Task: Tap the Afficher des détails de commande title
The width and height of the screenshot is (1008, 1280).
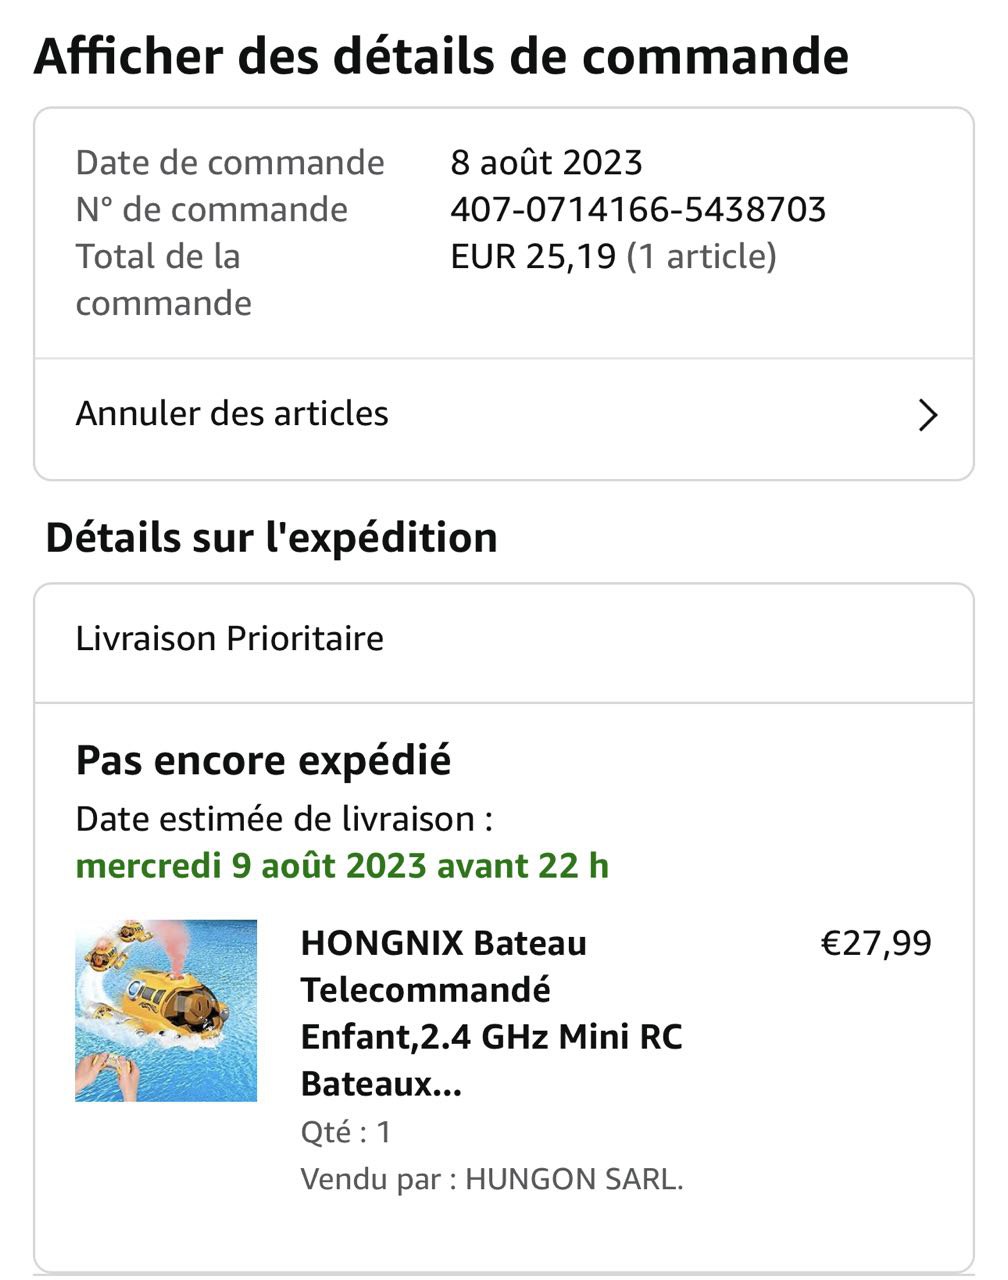Action: [441, 56]
